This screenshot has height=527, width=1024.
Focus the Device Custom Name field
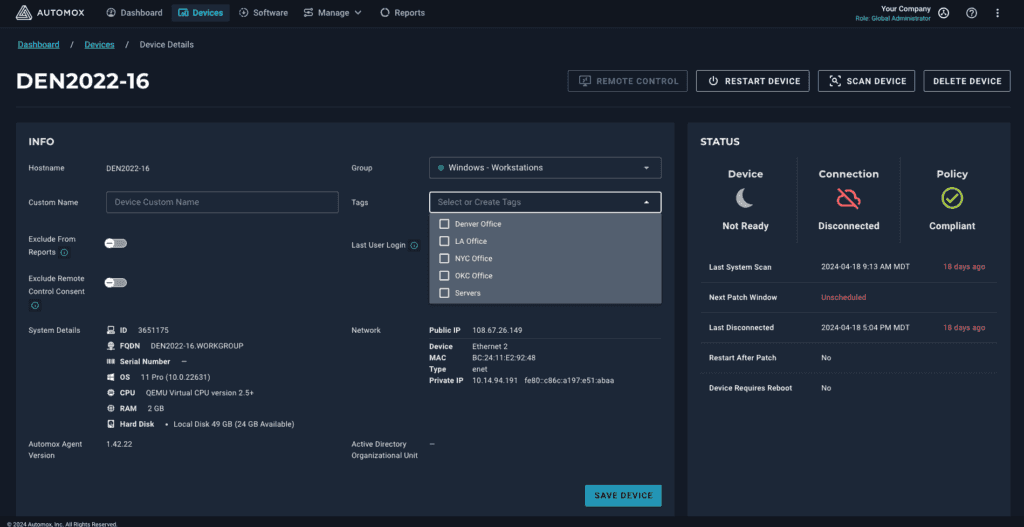tap(222, 202)
